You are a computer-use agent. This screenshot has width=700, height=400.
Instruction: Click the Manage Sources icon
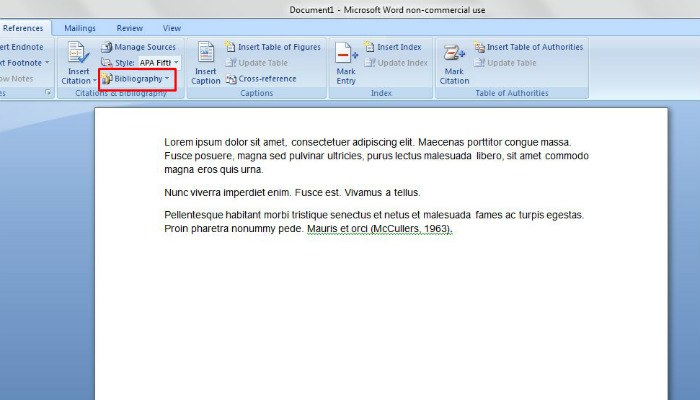click(106, 47)
